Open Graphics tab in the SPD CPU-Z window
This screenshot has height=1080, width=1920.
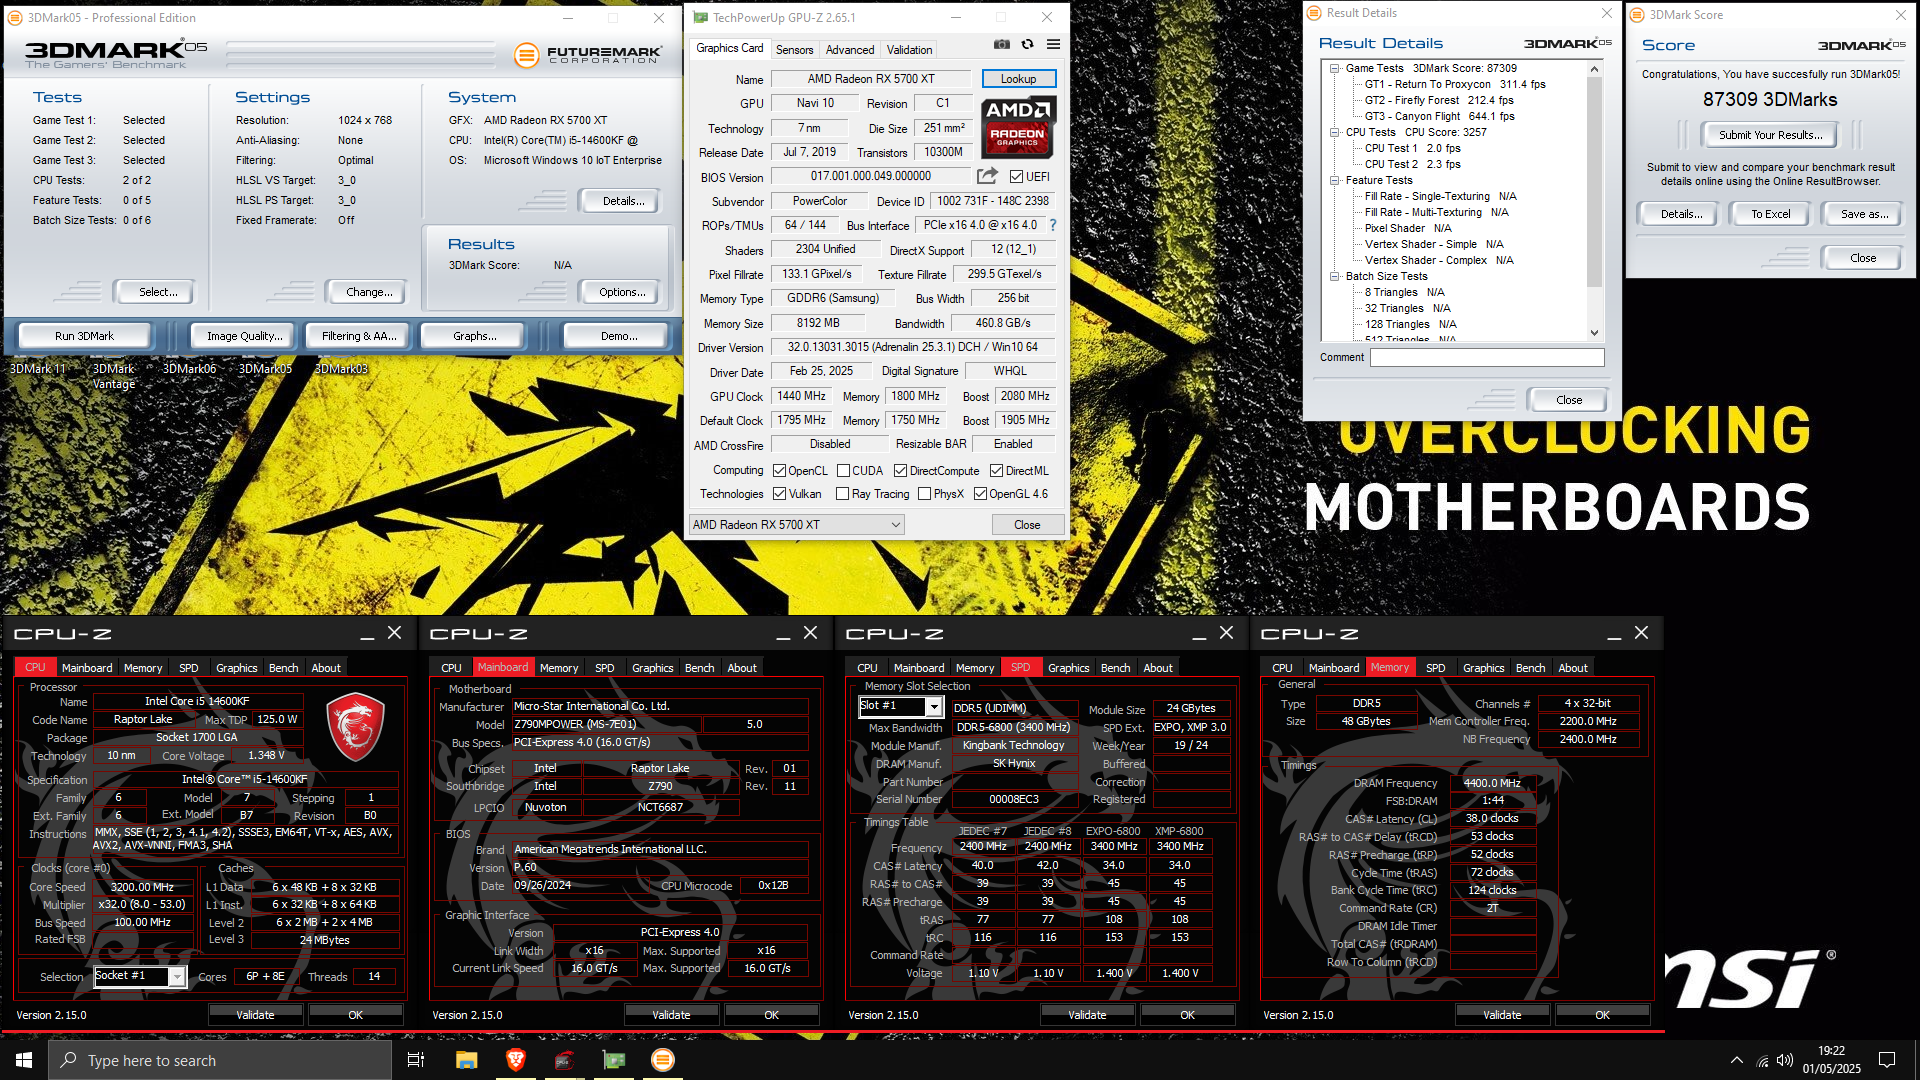(1068, 668)
